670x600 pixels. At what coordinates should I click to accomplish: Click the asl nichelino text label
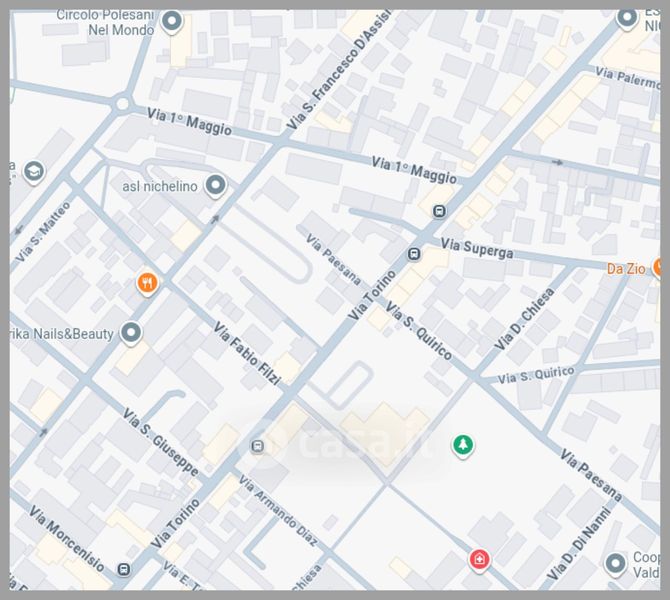[x=159, y=186]
